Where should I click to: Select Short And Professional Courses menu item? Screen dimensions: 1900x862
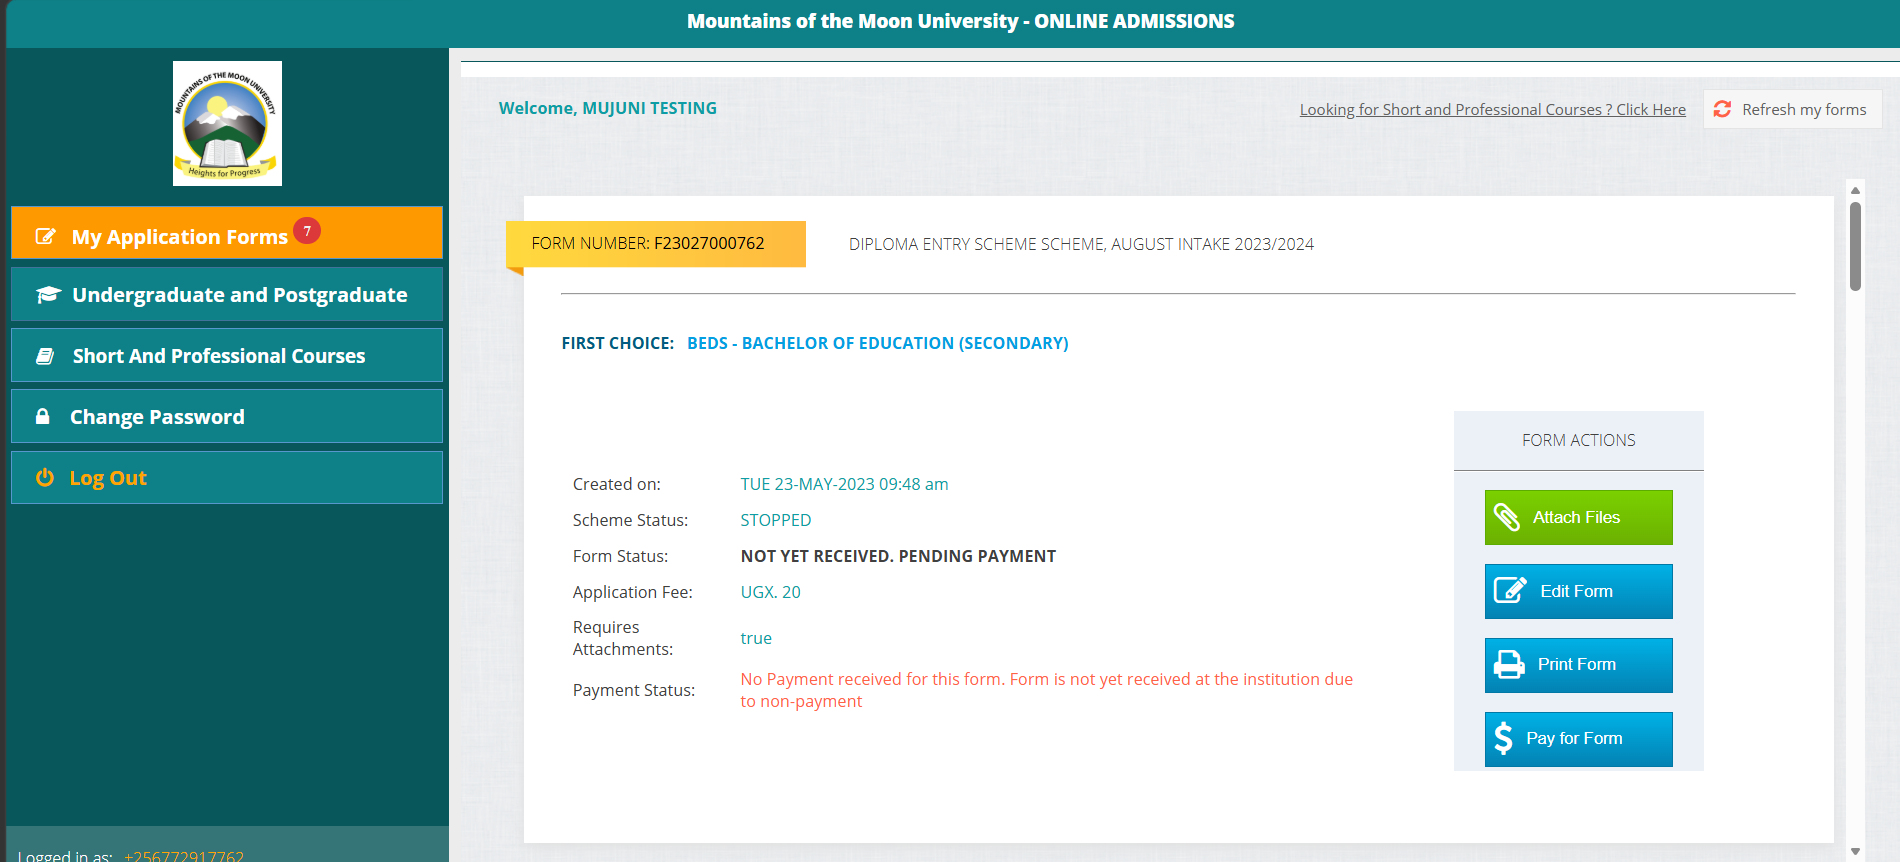coord(219,356)
